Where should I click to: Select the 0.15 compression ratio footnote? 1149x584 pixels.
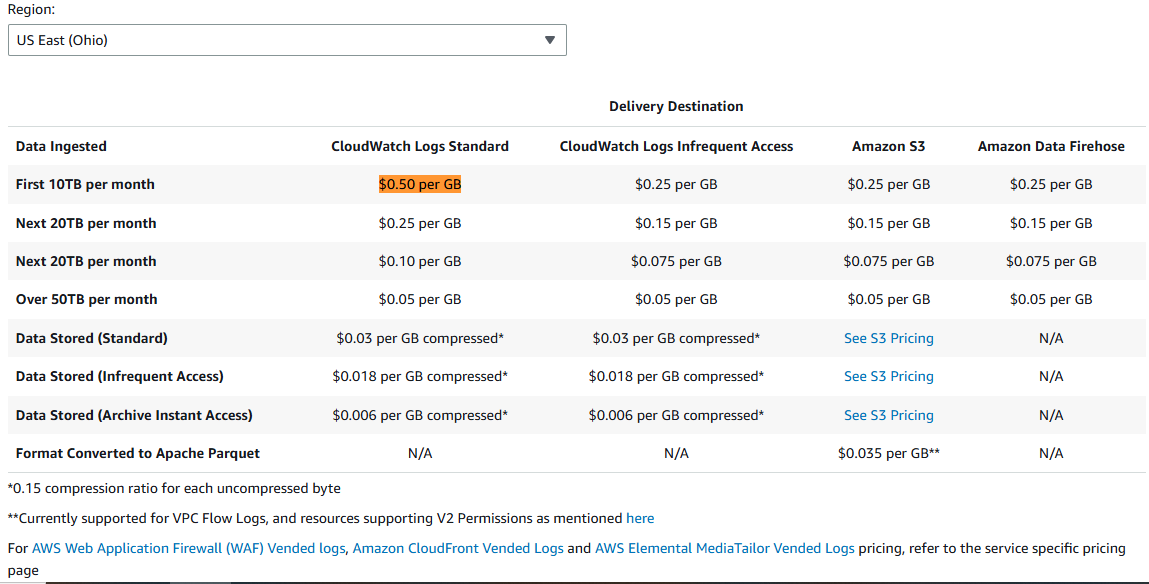click(174, 488)
